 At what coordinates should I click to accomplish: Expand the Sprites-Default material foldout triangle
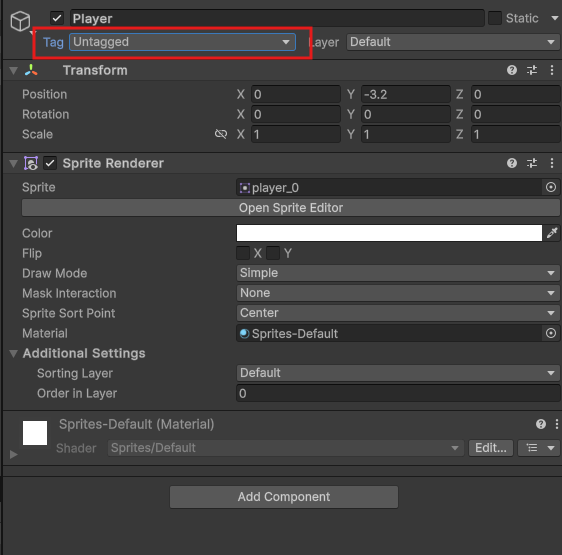(14, 455)
